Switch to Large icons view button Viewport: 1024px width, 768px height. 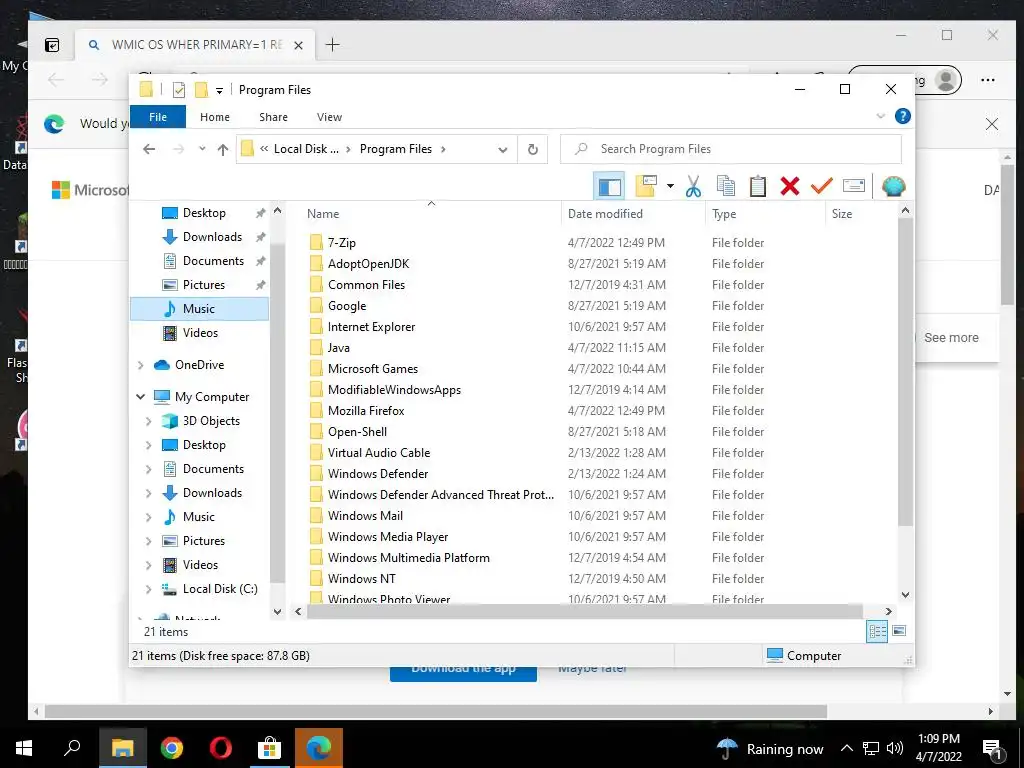coord(899,631)
